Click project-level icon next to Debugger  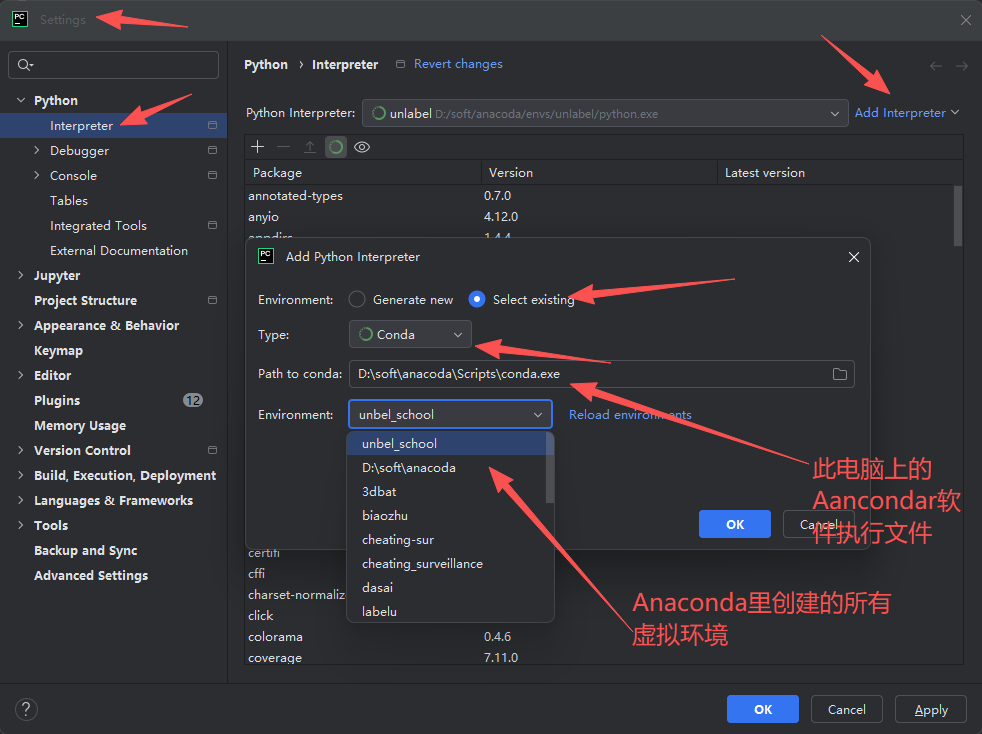click(x=212, y=150)
